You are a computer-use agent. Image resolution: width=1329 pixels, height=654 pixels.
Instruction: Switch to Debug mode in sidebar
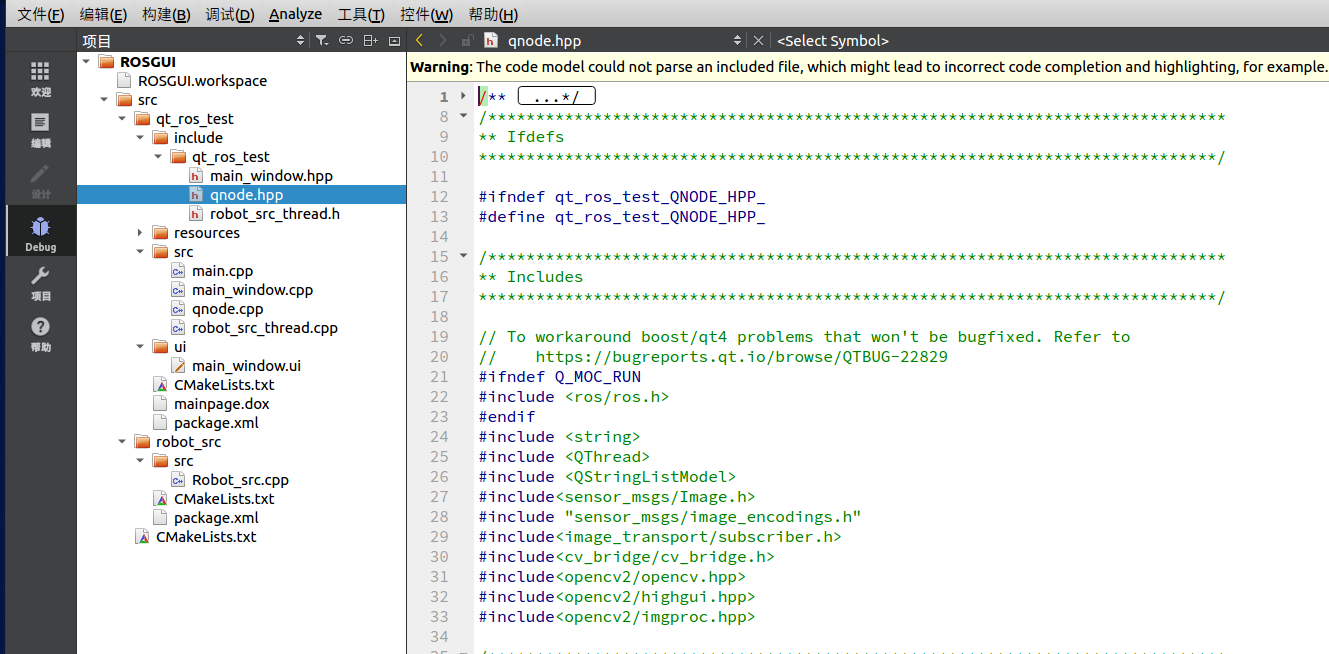[x=40, y=233]
